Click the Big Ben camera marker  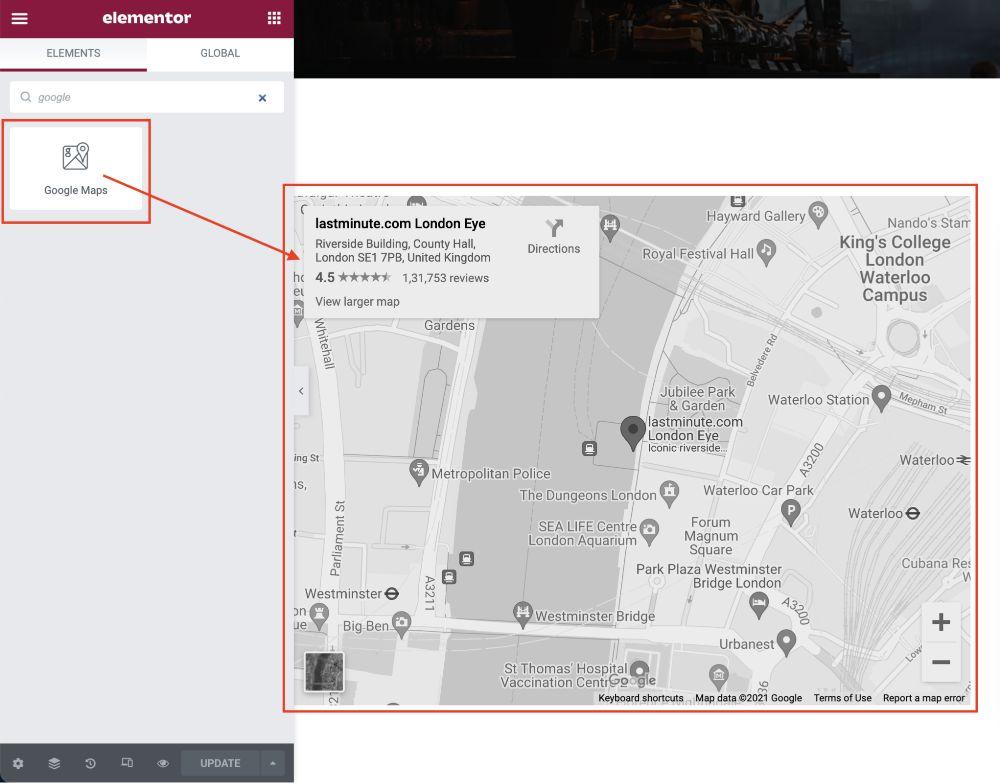[x=401, y=624]
